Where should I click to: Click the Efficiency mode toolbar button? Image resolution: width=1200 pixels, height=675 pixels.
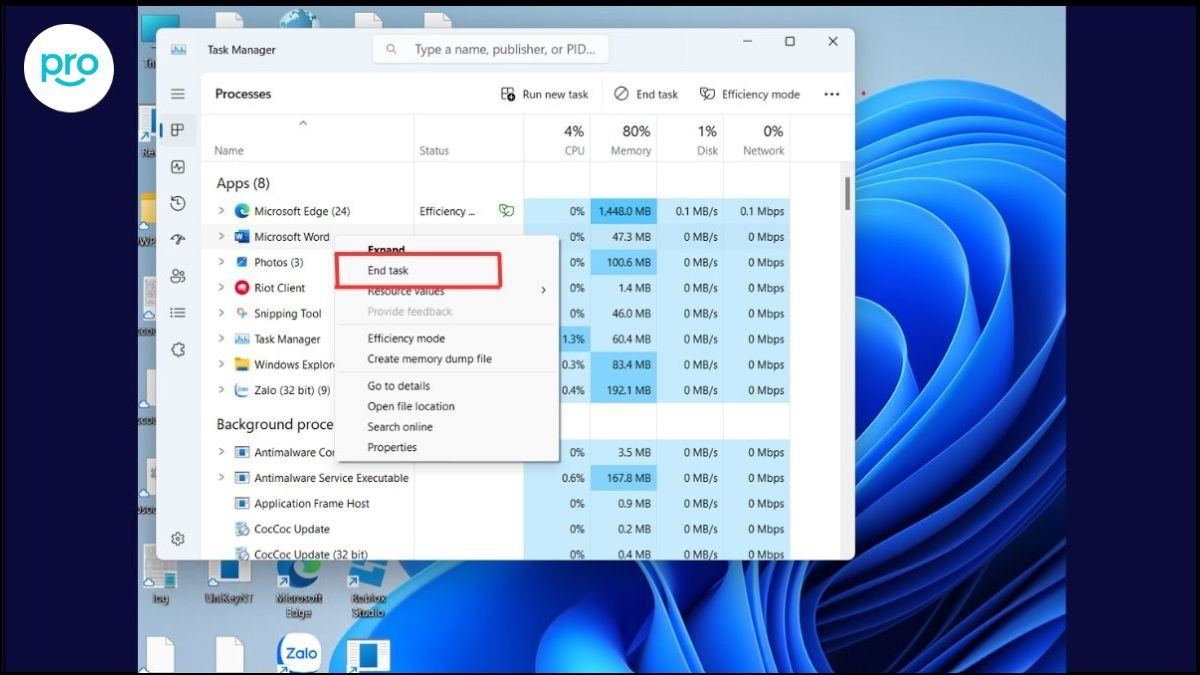point(750,94)
